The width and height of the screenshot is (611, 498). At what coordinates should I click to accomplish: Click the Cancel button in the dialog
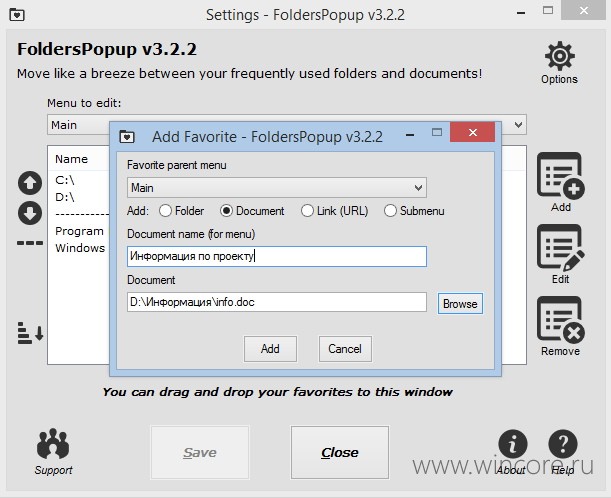[x=345, y=349]
